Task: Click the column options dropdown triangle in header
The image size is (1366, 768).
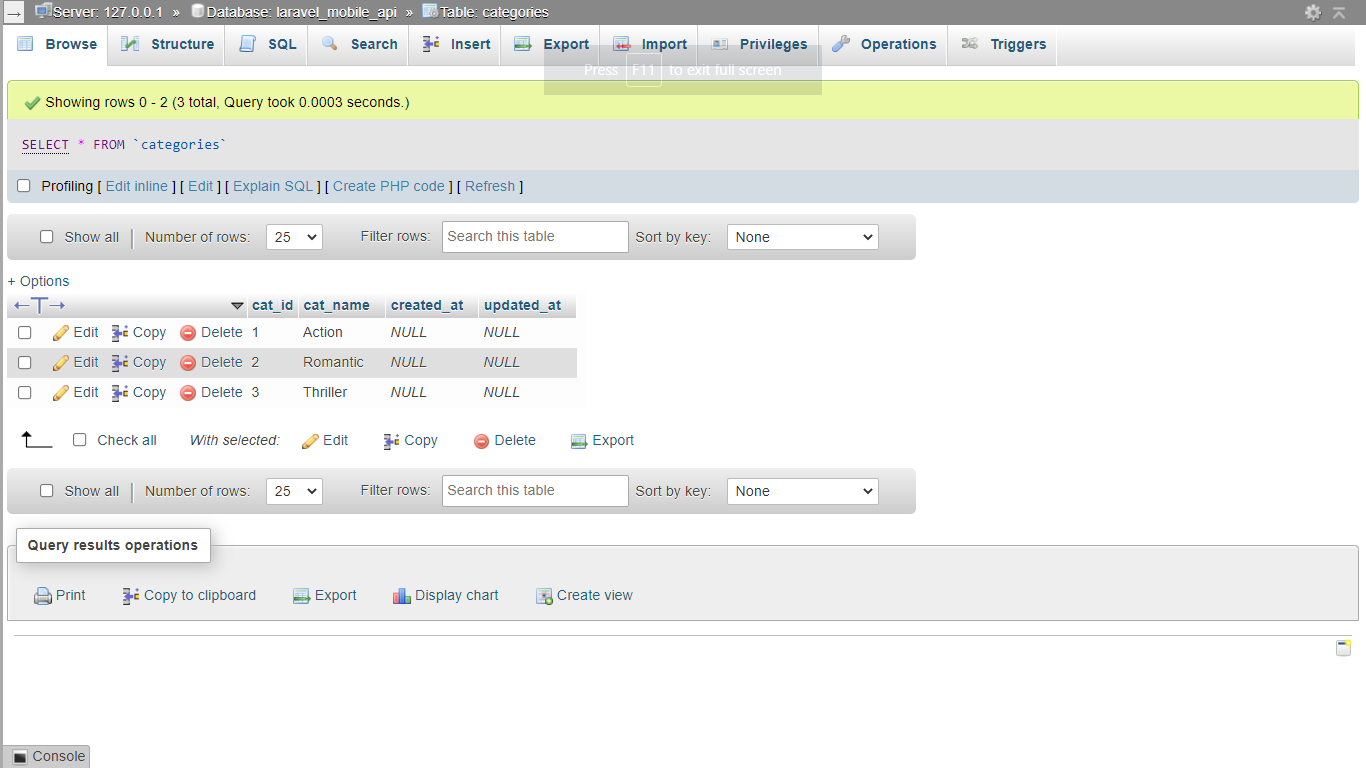Action: click(x=237, y=306)
